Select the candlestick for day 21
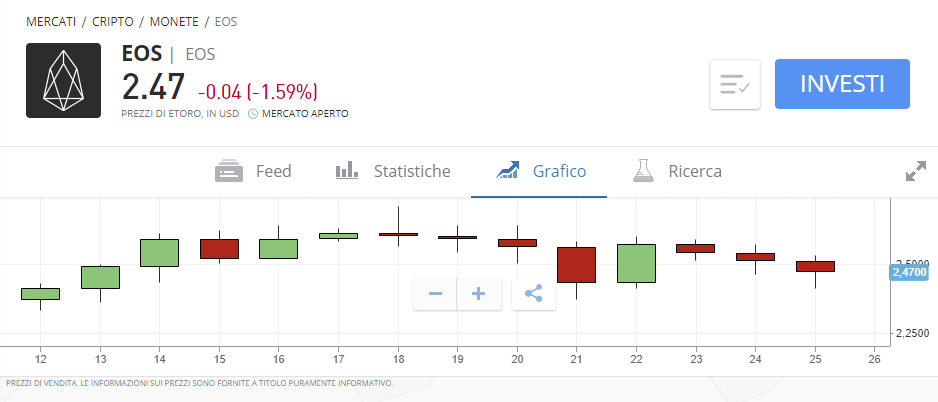938x402 pixels. point(576,265)
